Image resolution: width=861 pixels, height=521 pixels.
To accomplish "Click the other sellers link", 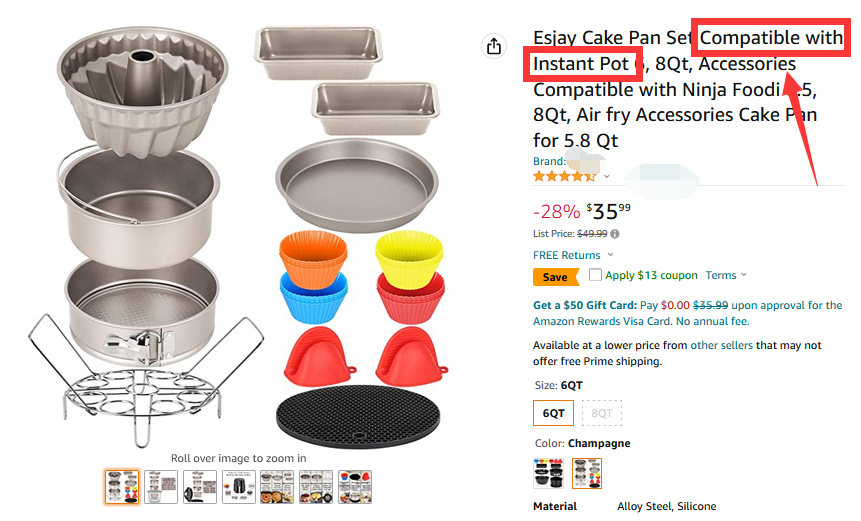I will point(721,345).
